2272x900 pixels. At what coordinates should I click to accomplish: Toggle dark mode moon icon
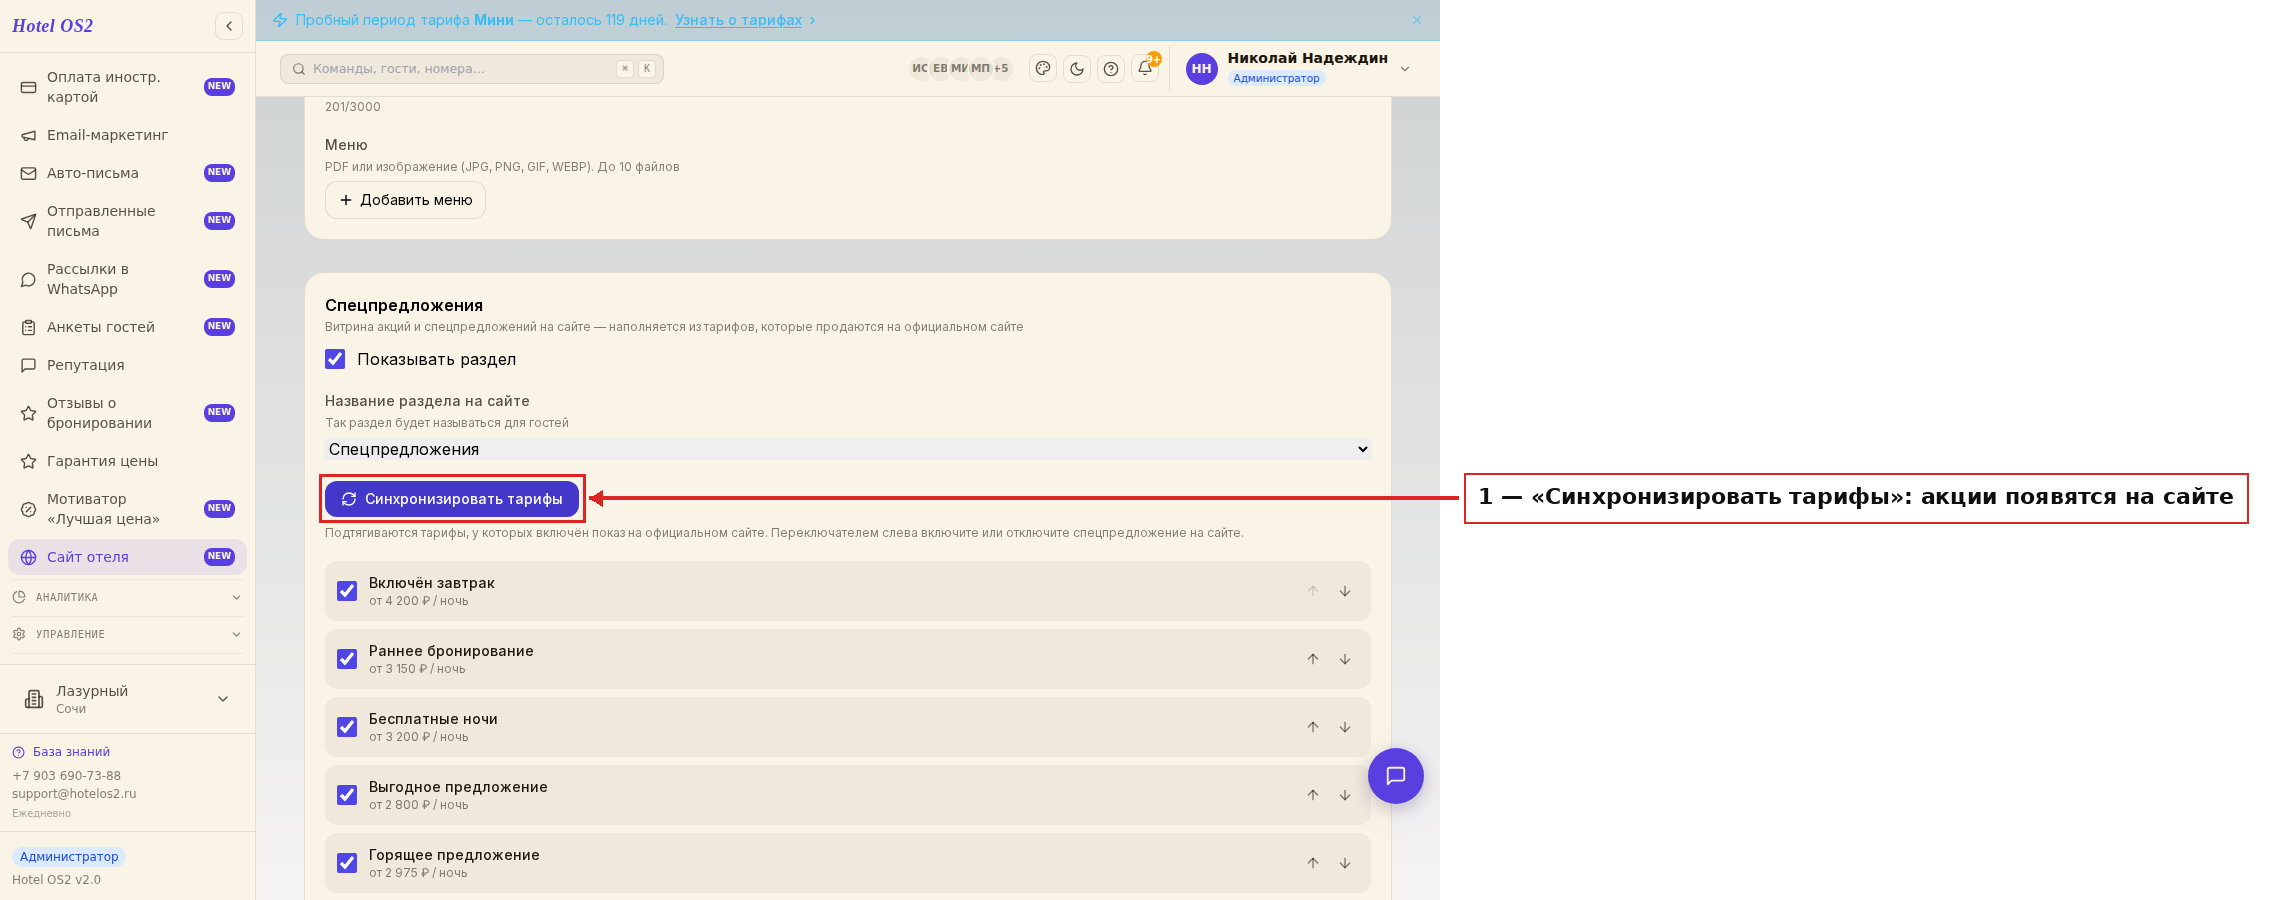1077,68
